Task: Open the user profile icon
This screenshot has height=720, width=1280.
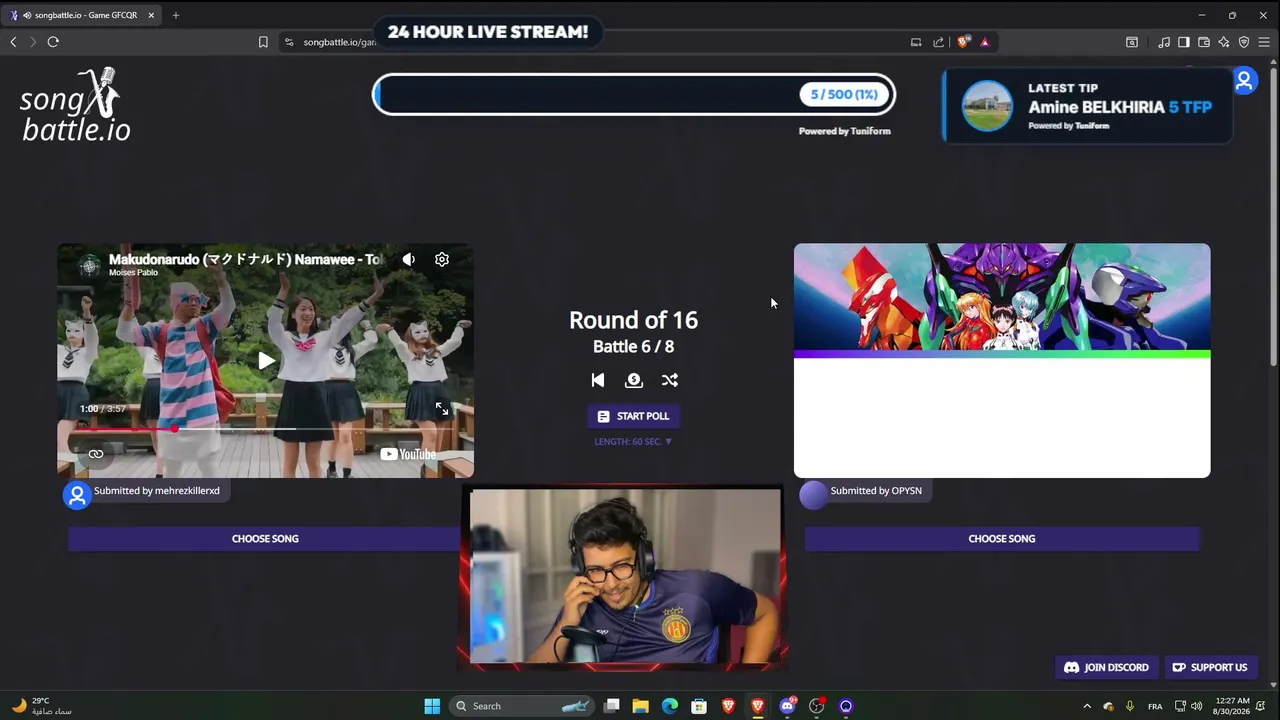Action: pyautogui.click(x=1244, y=81)
